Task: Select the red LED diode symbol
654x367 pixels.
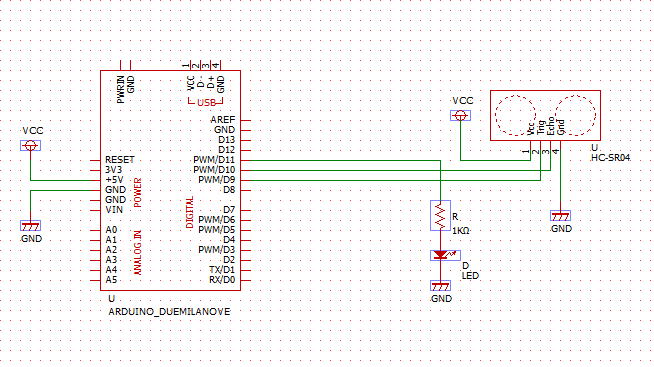Action: (x=445, y=255)
